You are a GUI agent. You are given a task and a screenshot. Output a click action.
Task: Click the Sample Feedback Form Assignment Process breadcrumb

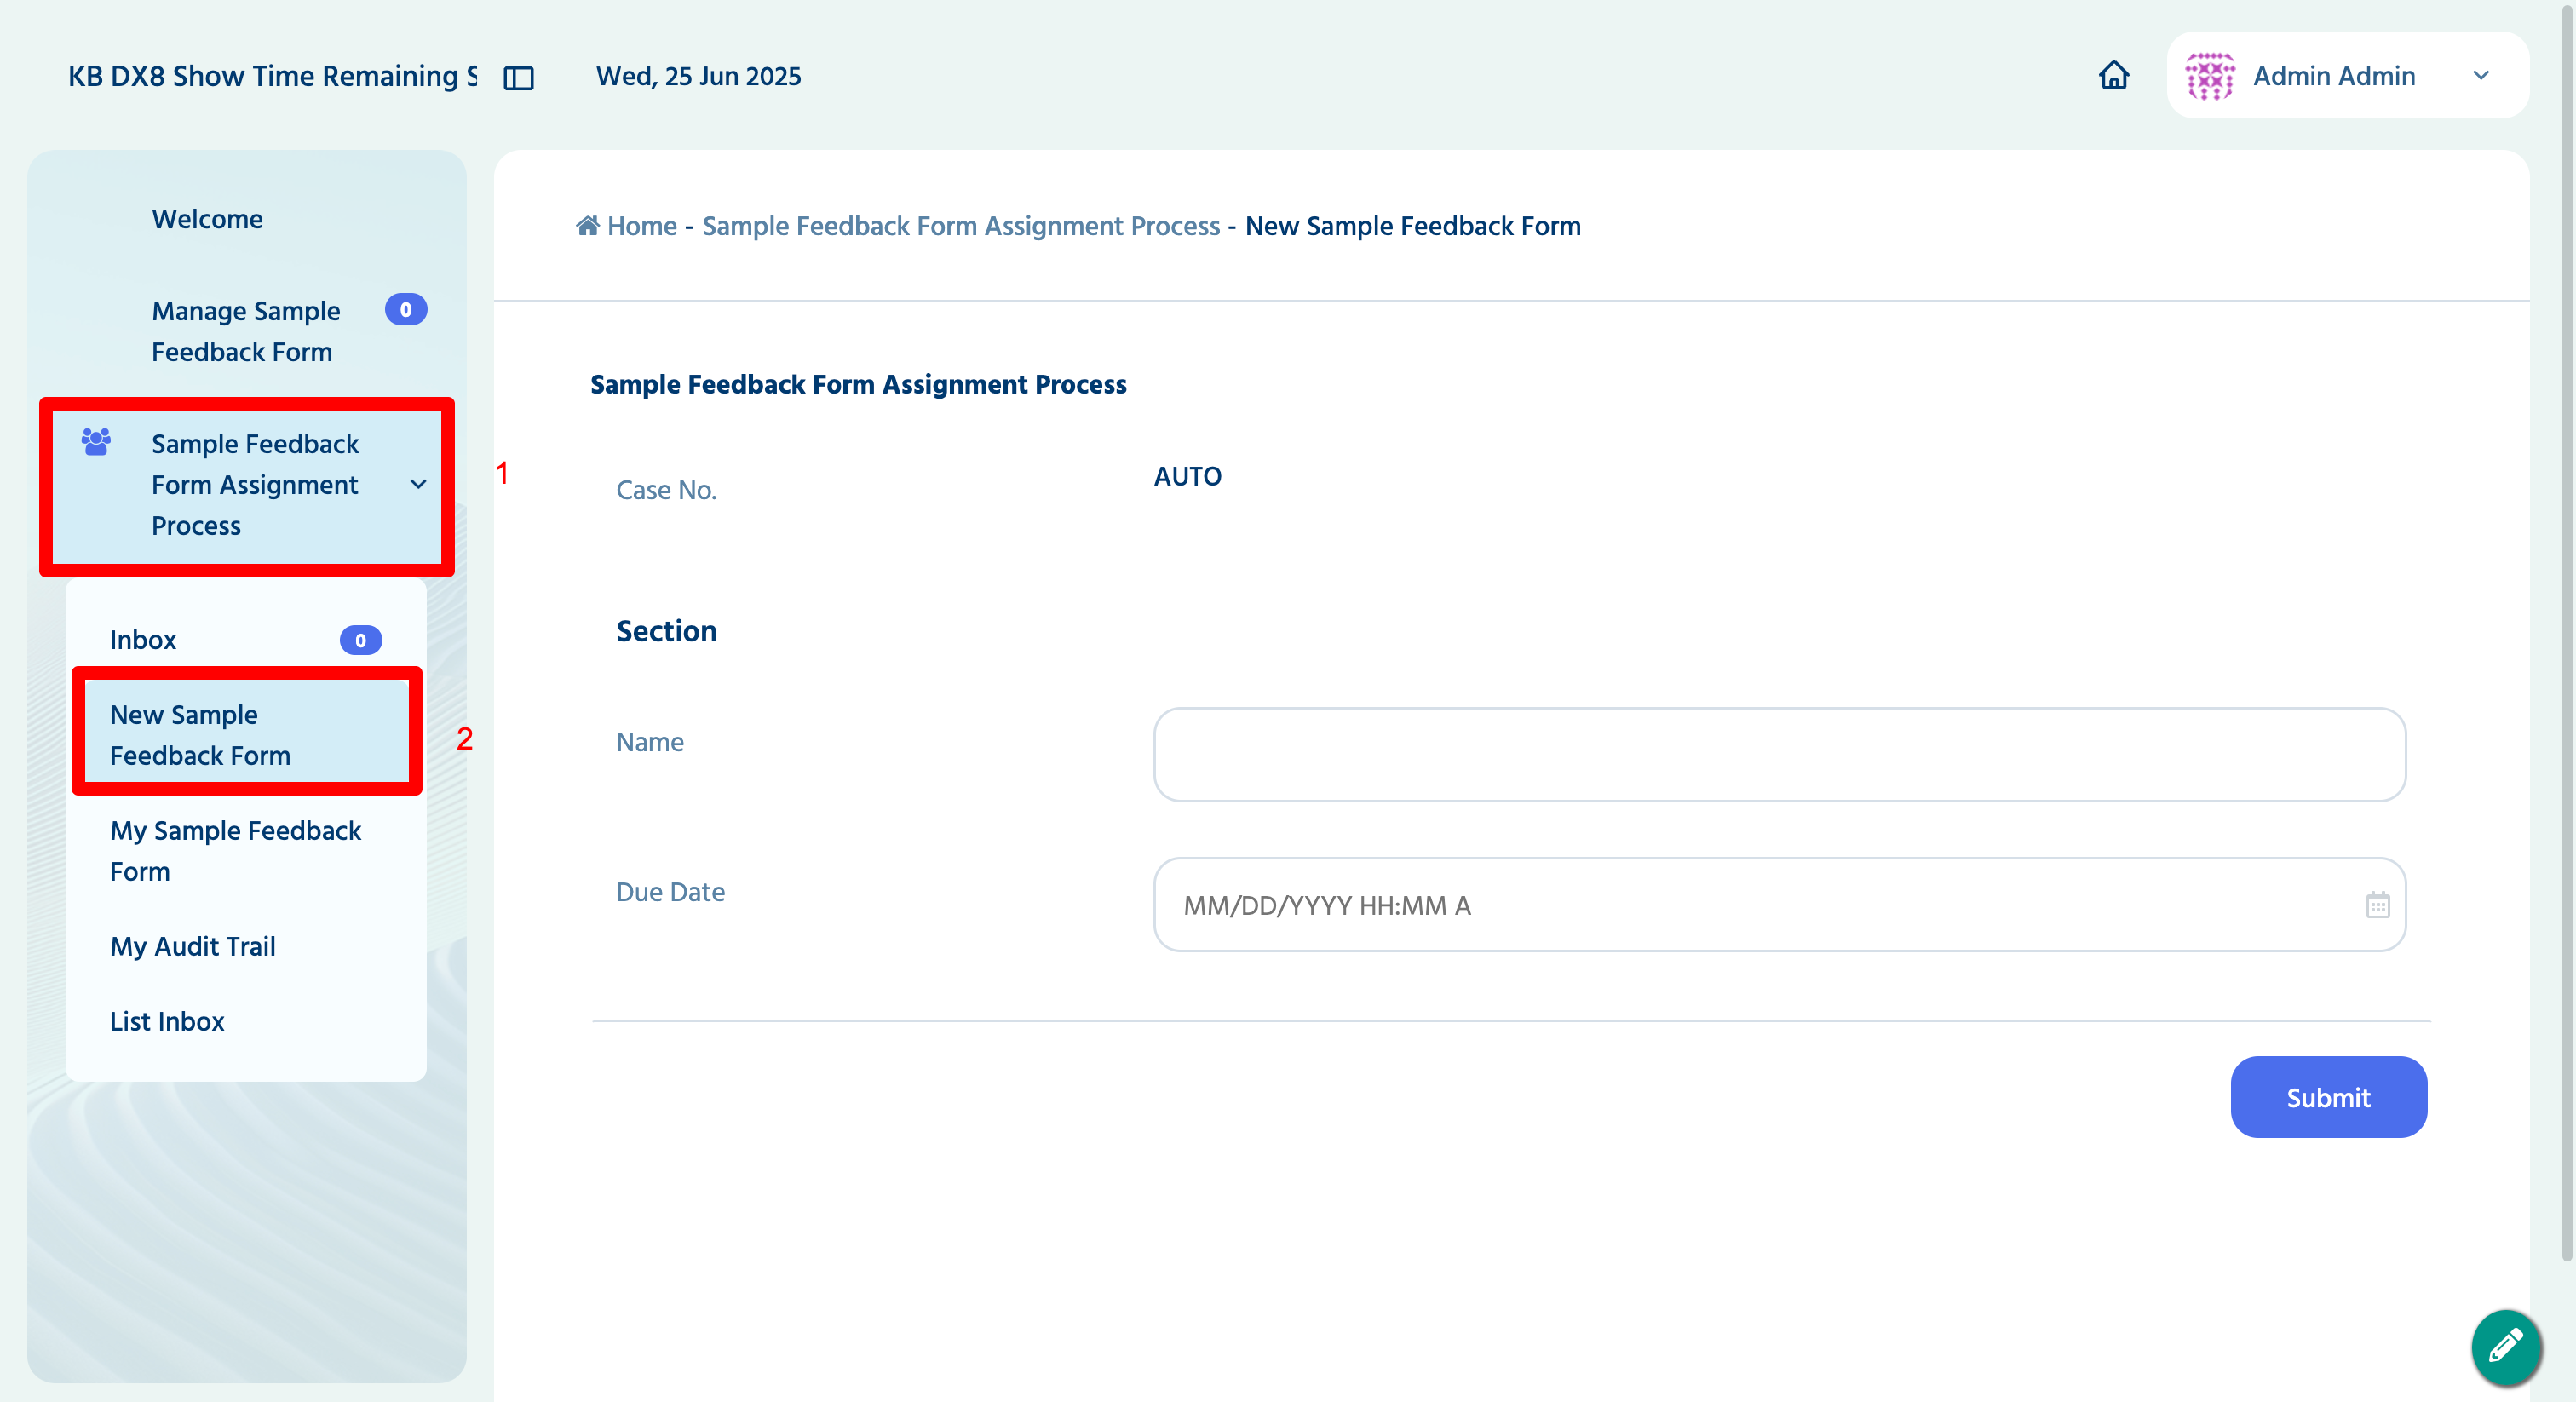click(961, 226)
